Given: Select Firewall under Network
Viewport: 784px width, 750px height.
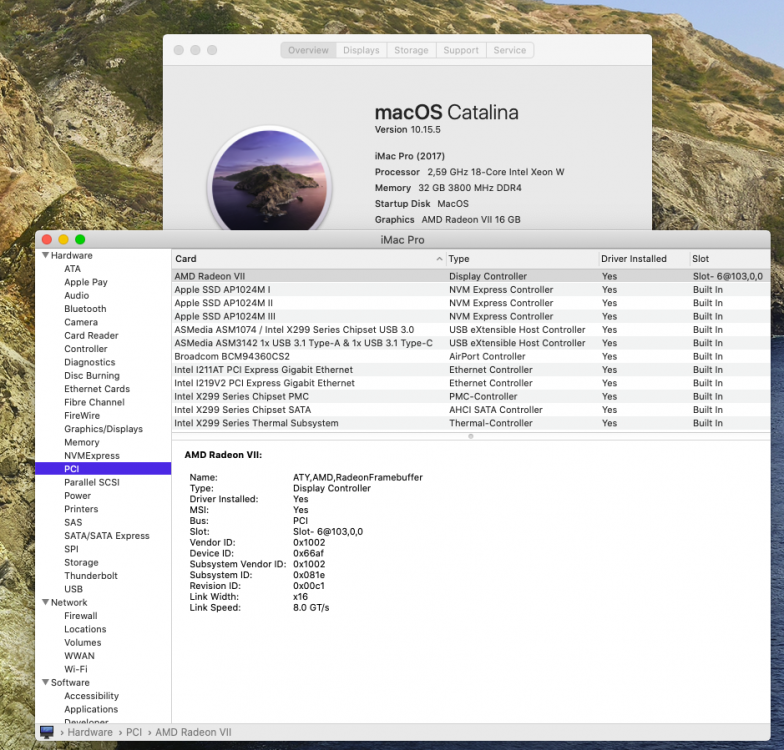Looking at the screenshot, I should click(80, 616).
